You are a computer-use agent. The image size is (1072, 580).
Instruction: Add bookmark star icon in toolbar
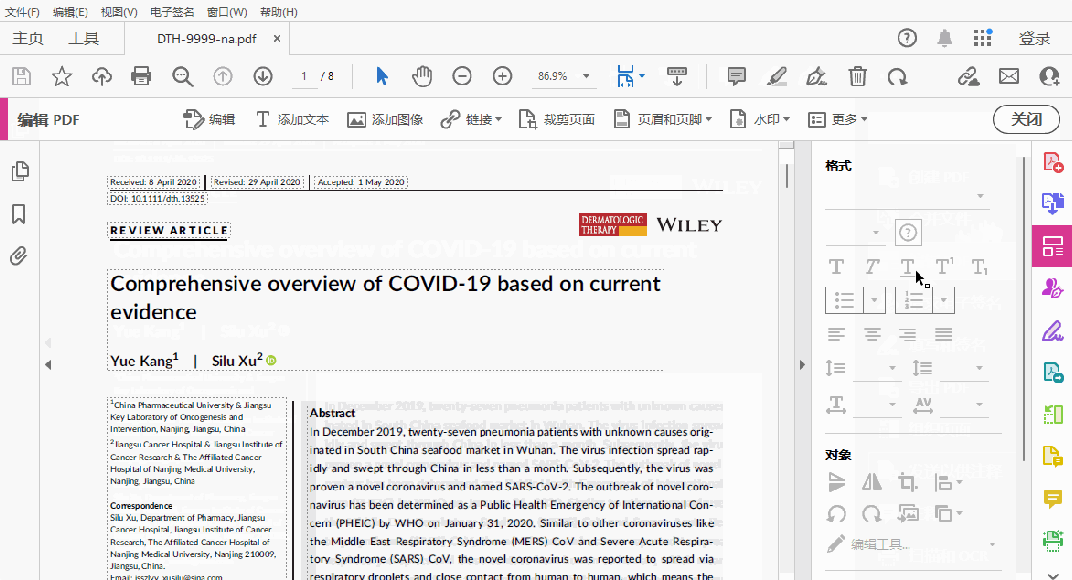[62, 76]
